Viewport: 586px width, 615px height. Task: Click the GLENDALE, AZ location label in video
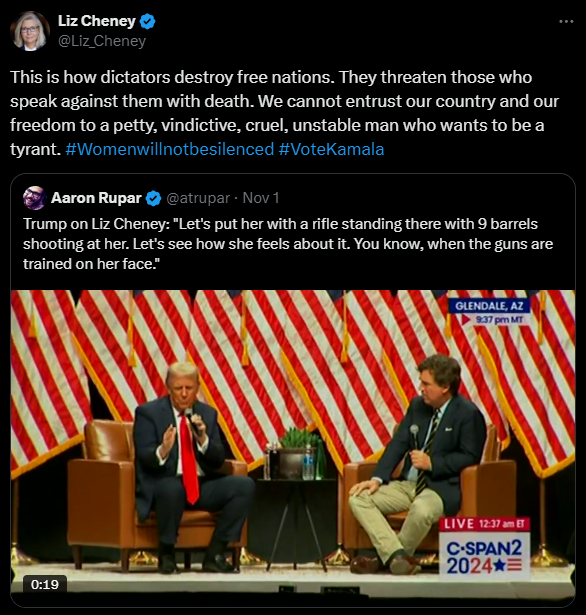point(489,306)
